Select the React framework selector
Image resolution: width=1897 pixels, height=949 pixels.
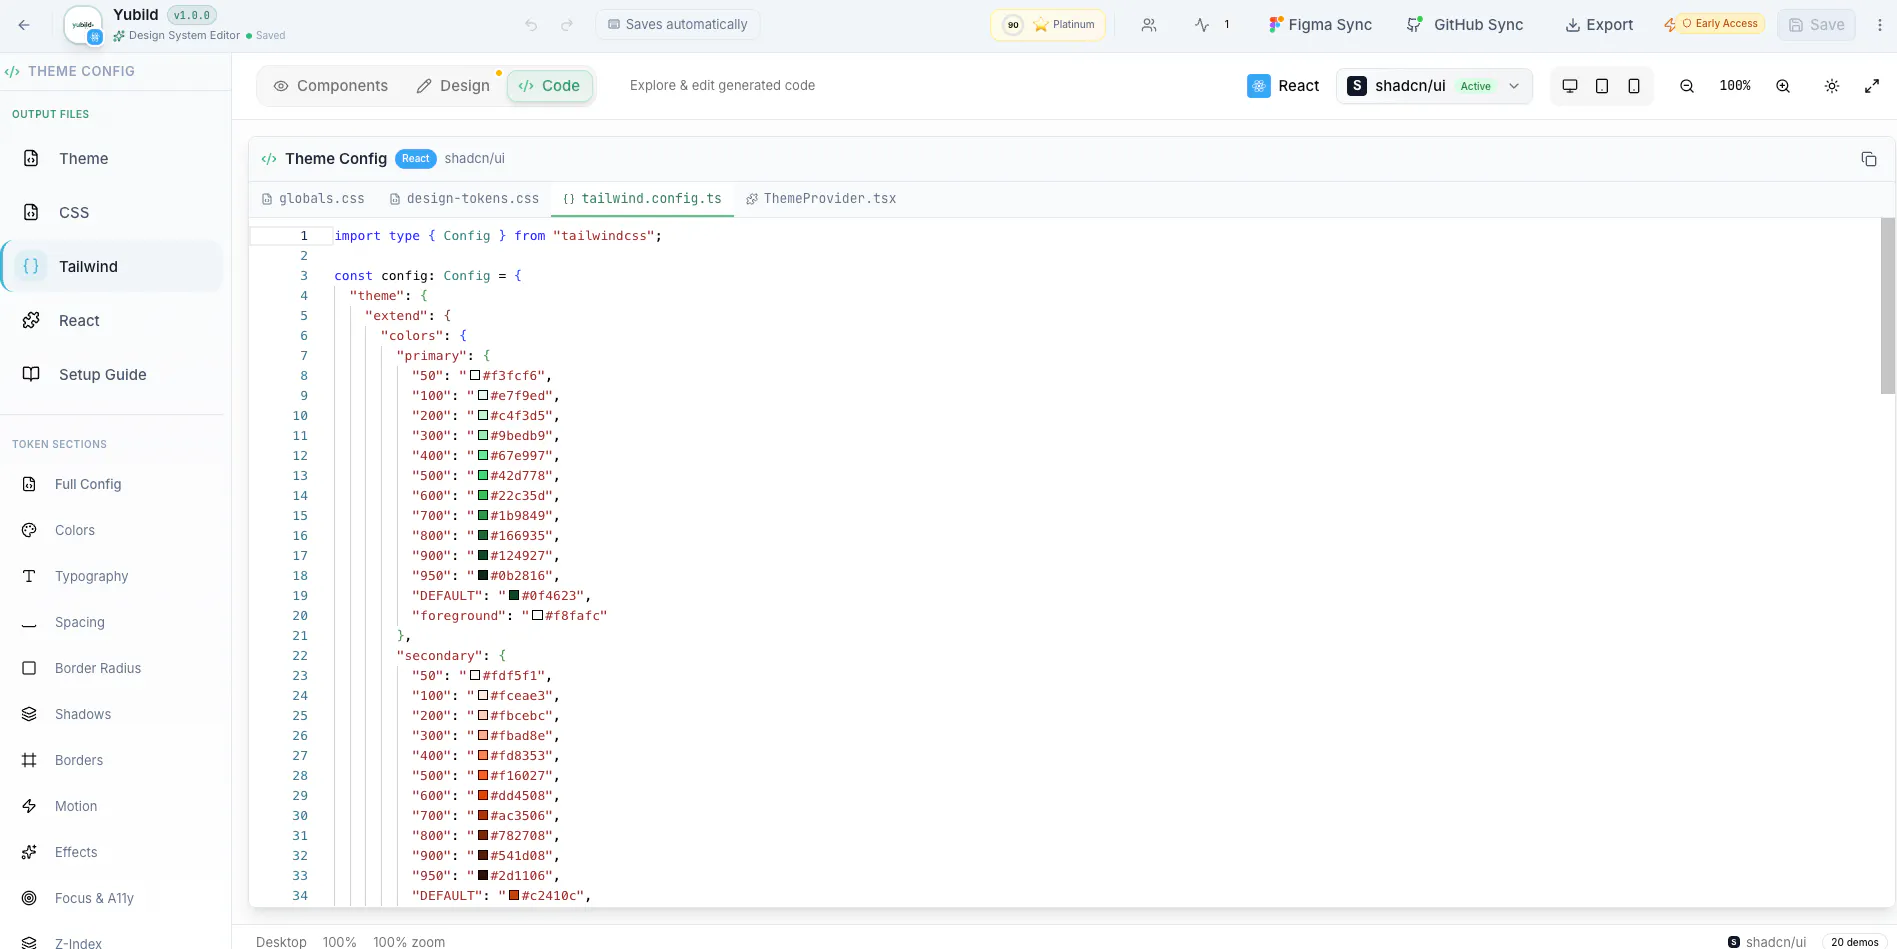pos(1284,86)
